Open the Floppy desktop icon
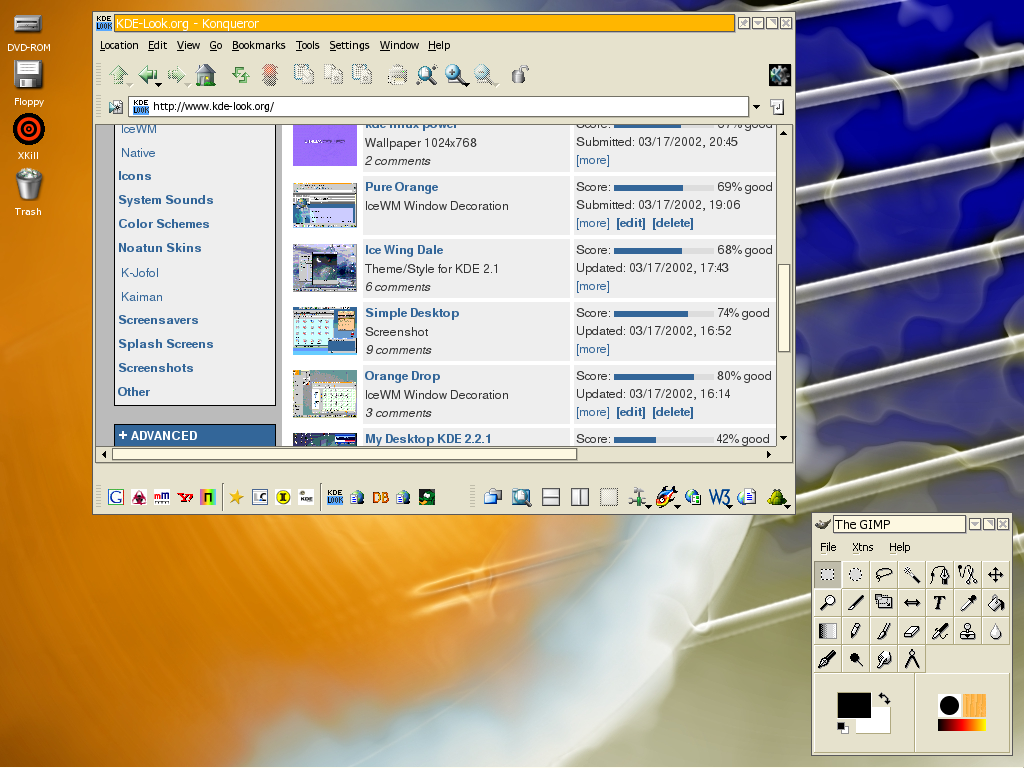The width and height of the screenshot is (1024, 768). click(x=28, y=83)
